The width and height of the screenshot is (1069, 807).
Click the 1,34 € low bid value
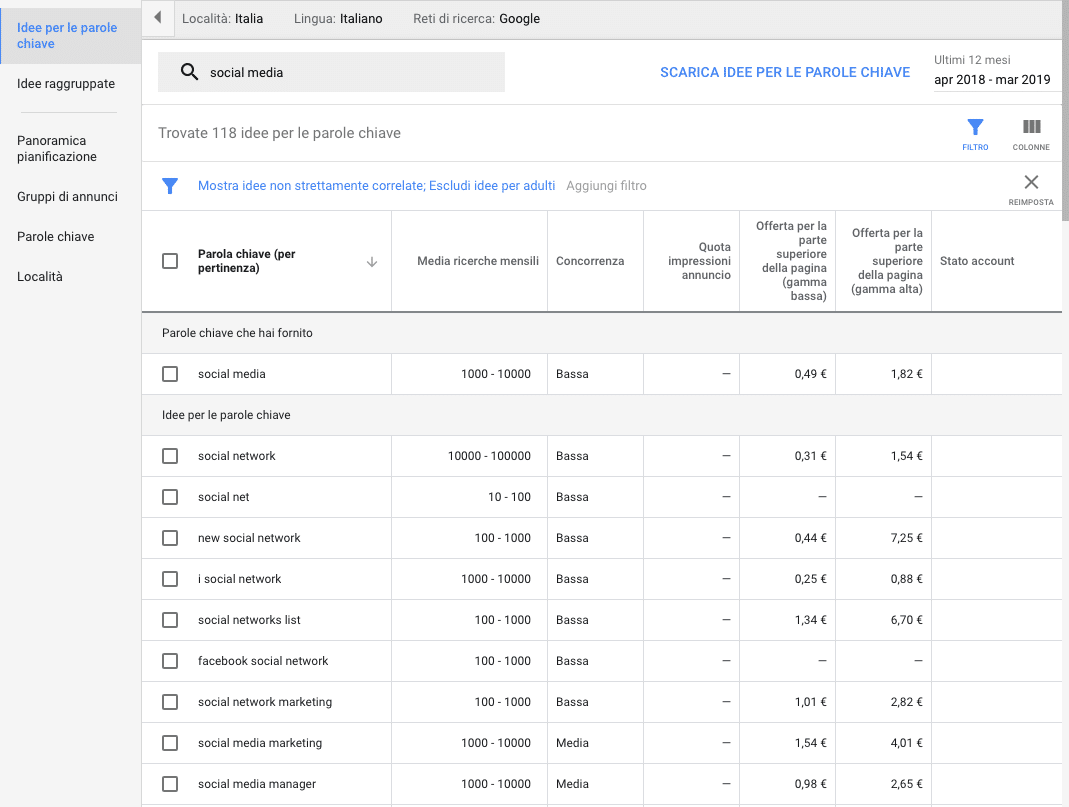811,620
